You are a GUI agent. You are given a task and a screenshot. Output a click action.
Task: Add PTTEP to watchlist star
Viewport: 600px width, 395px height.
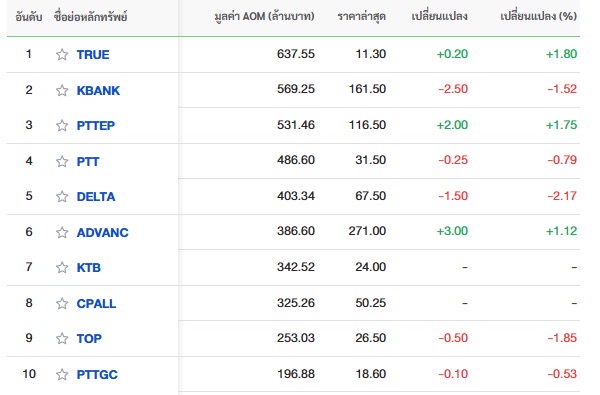pyautogui.click(x=62, y=126)
